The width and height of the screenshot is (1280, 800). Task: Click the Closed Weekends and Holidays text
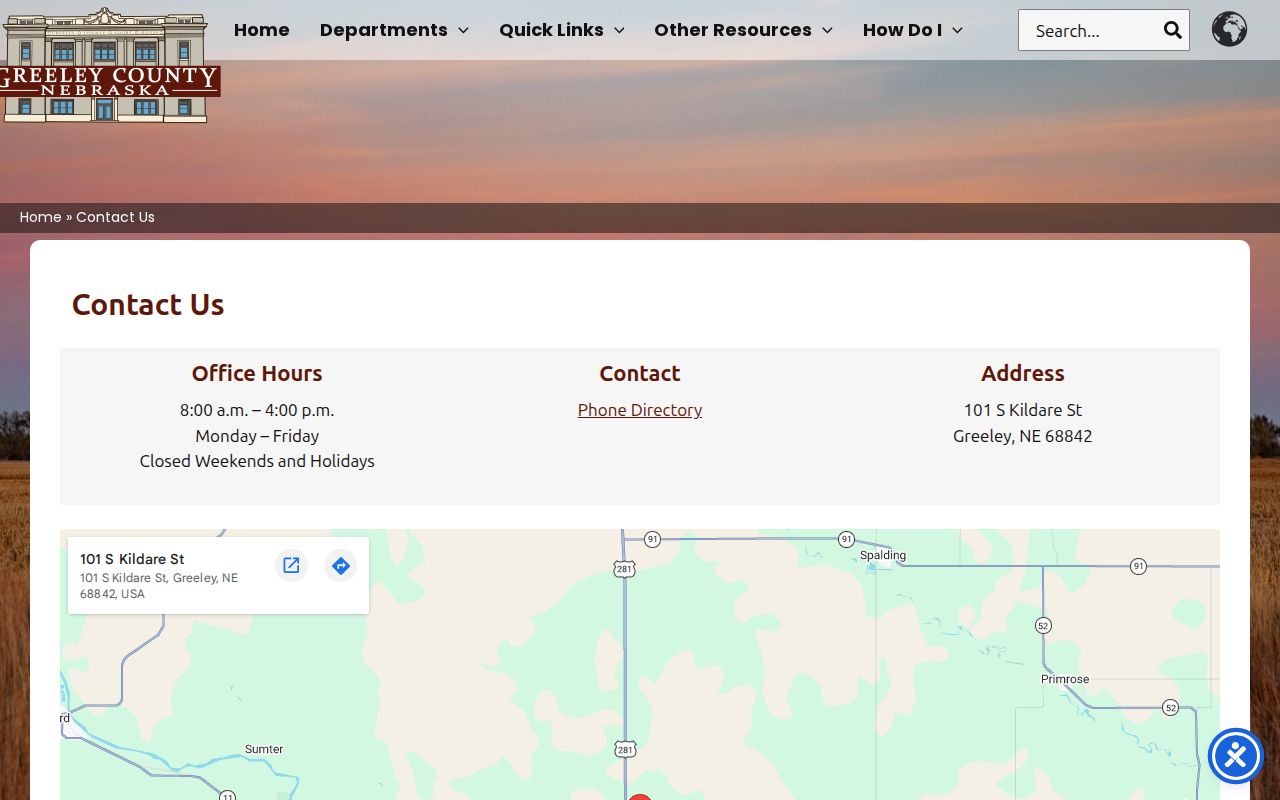(x=257, y=461)
